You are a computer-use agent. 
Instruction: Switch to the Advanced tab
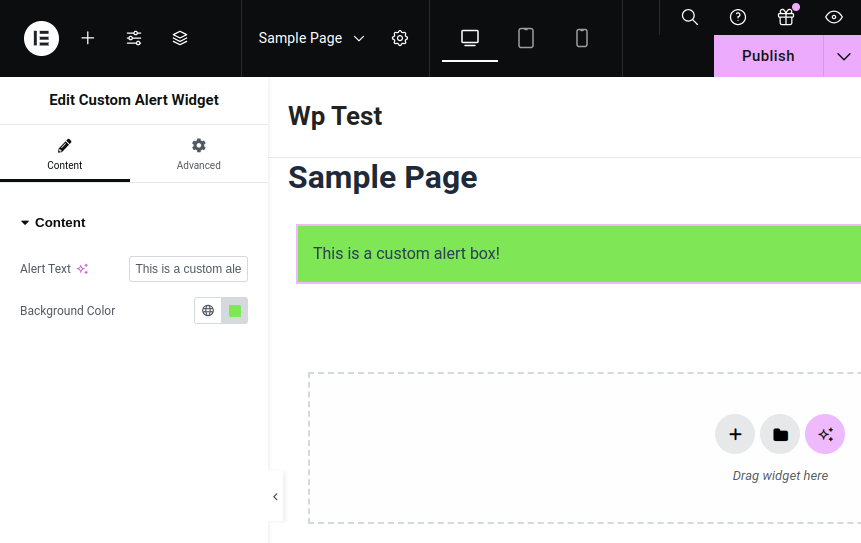pyautogui.click(x=199, y=154)
